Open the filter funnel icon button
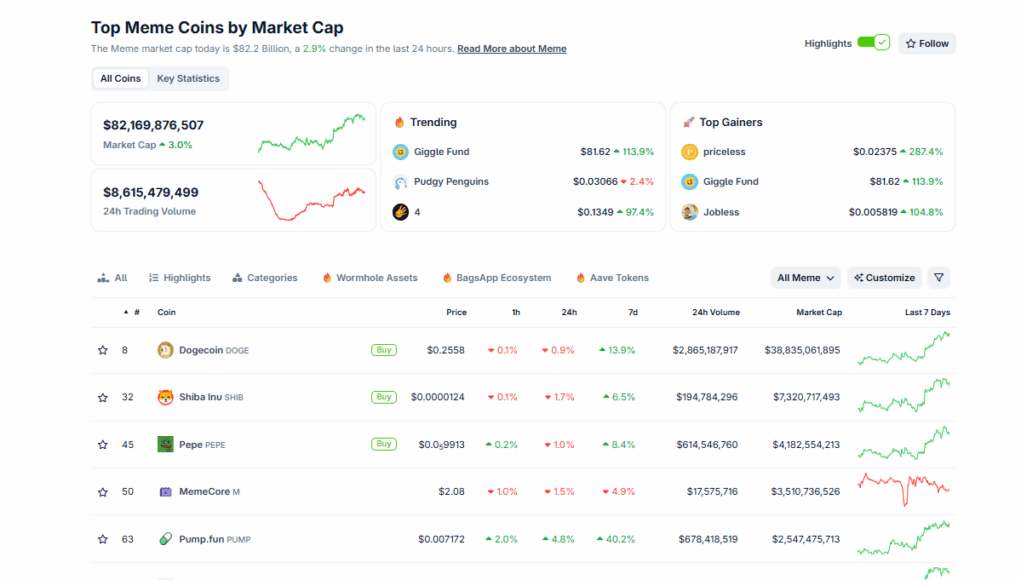The image size is (1021, 580). pyautogui.click(x=938, y=278)
